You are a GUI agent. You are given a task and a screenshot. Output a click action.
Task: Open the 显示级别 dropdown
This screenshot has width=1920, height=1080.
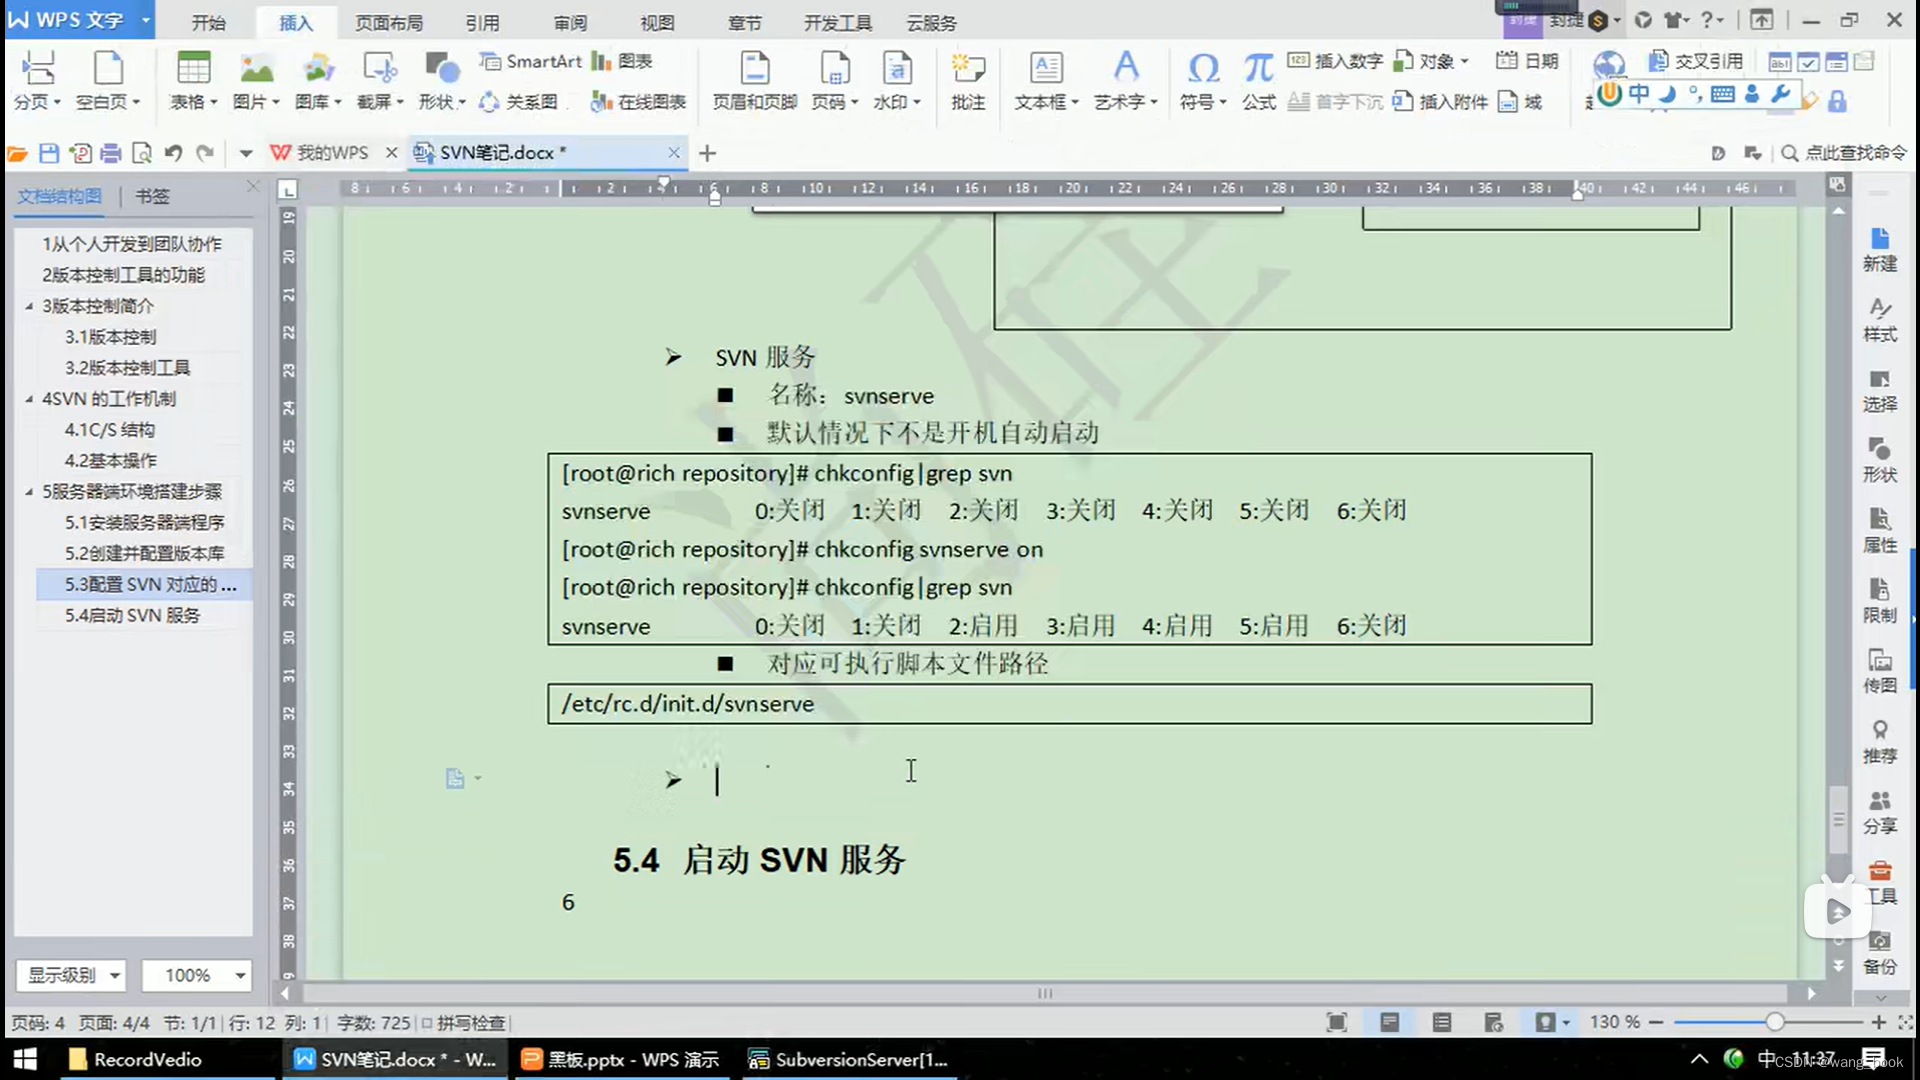pos(70,975)
